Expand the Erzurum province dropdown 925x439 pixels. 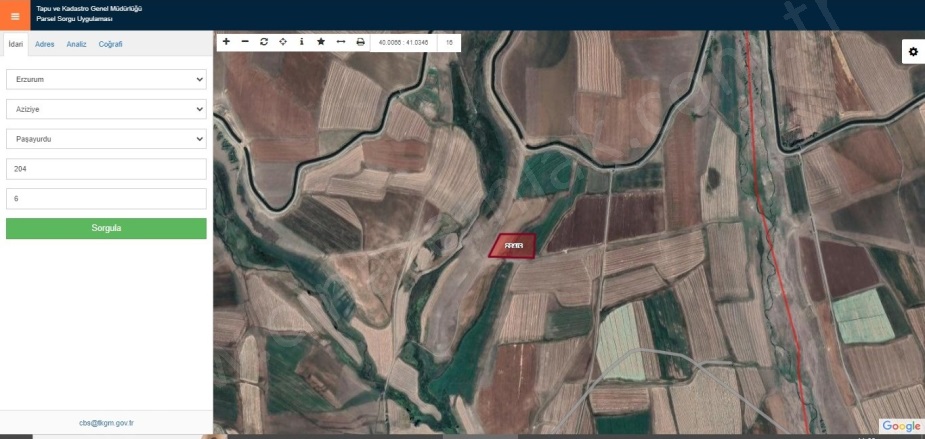(106, 79)
